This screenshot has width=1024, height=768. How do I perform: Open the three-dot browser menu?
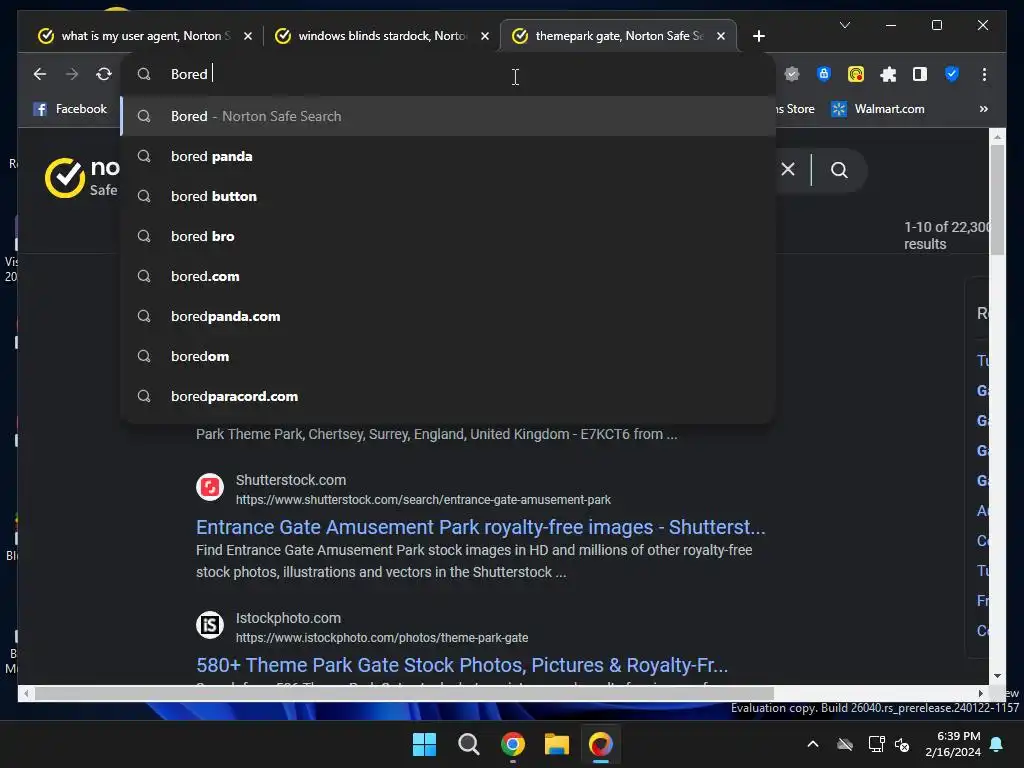coord(984,74)
